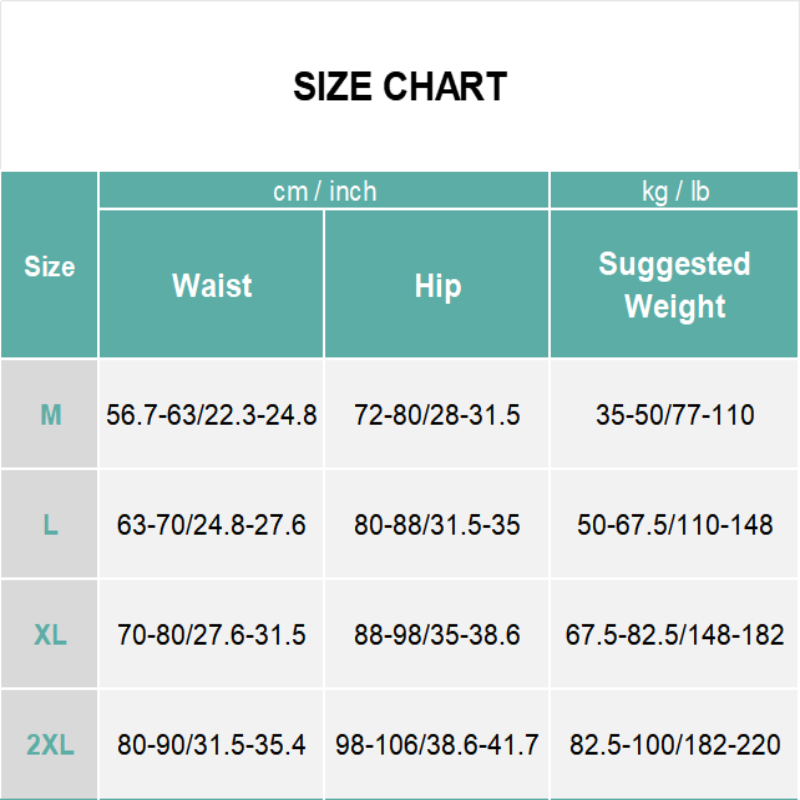The height and width of the screenshot is (800, 800).
Task: Select the kg / lb header cell
Action: [x=675, y=191]
